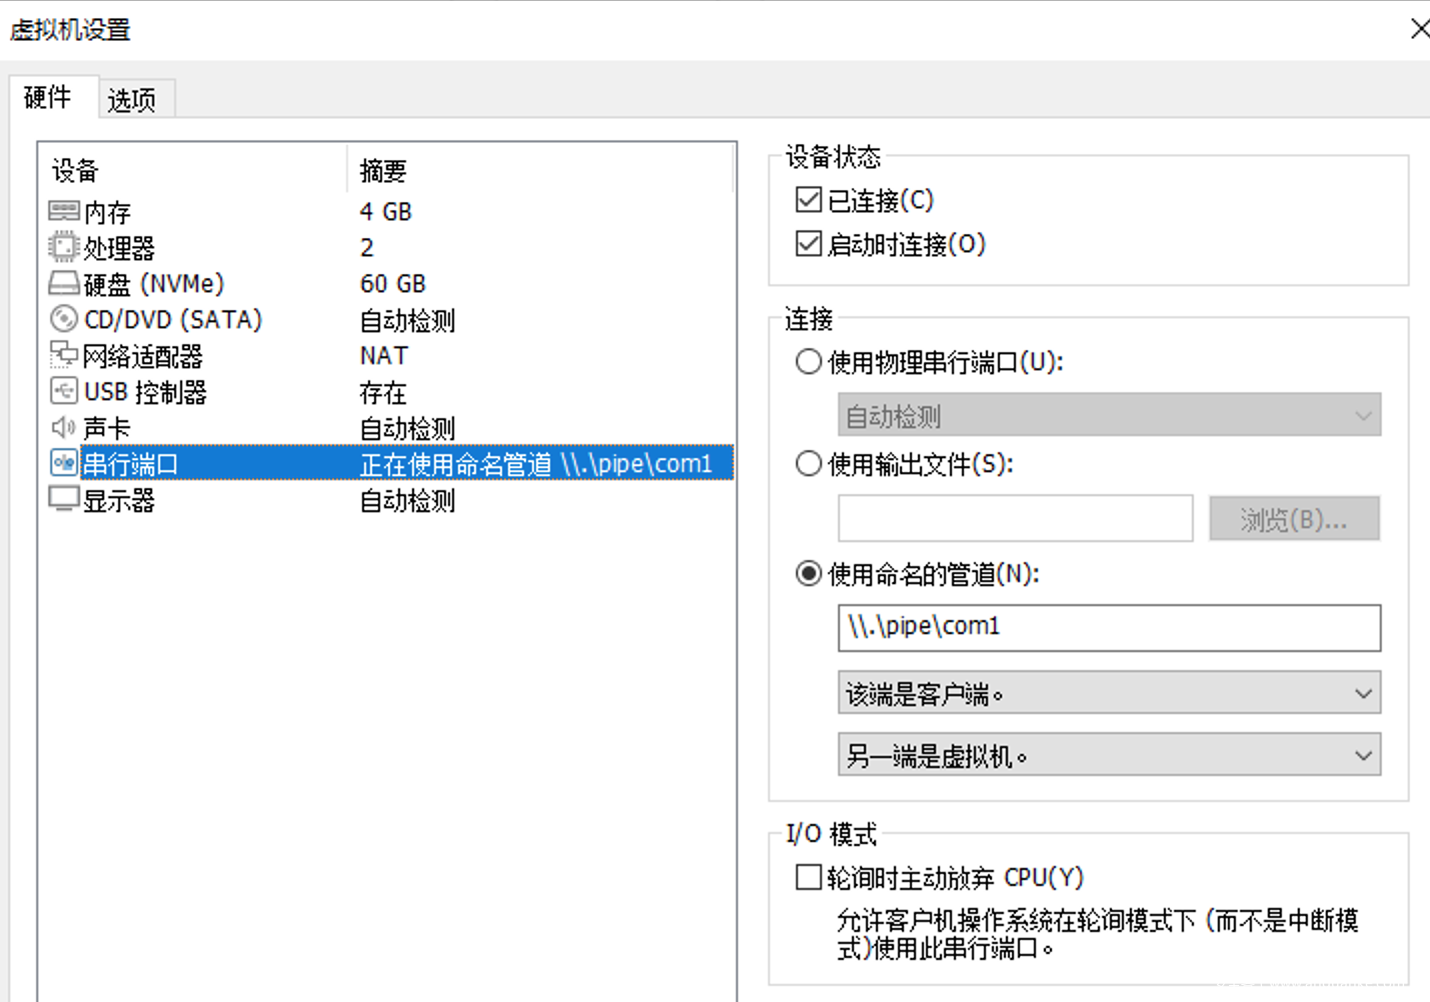Choose 使用输出文件 radio option
Image resolution: width=1430 pixels, height=1002 pixels.
pyautogui.click(x=808, y=464)
